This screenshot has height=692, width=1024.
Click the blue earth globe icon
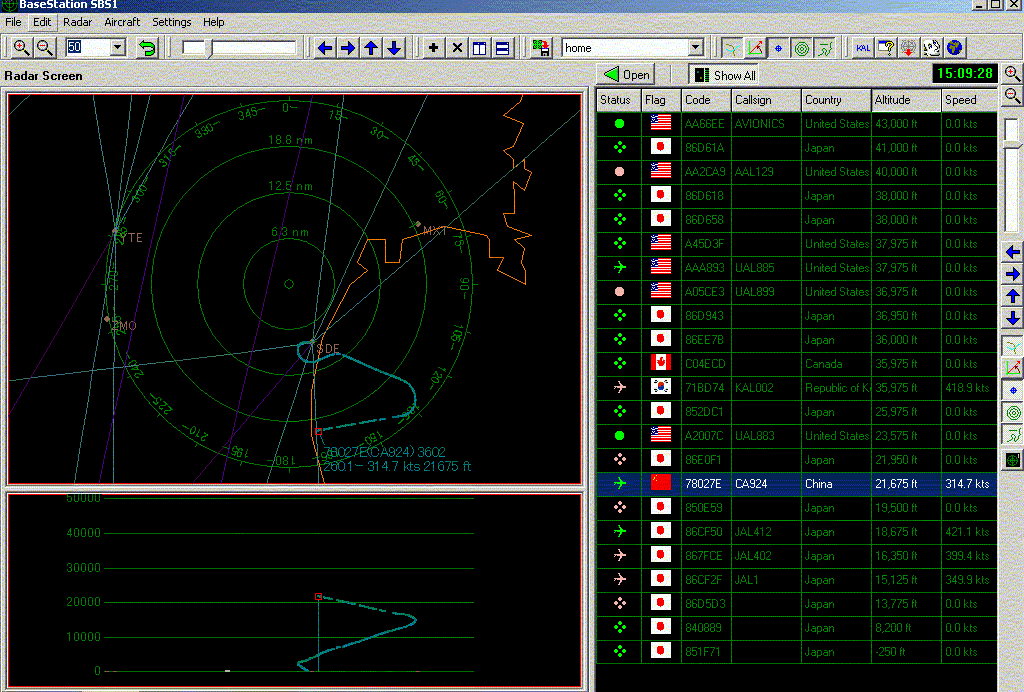pyautogui.click(x=955, y=48)
